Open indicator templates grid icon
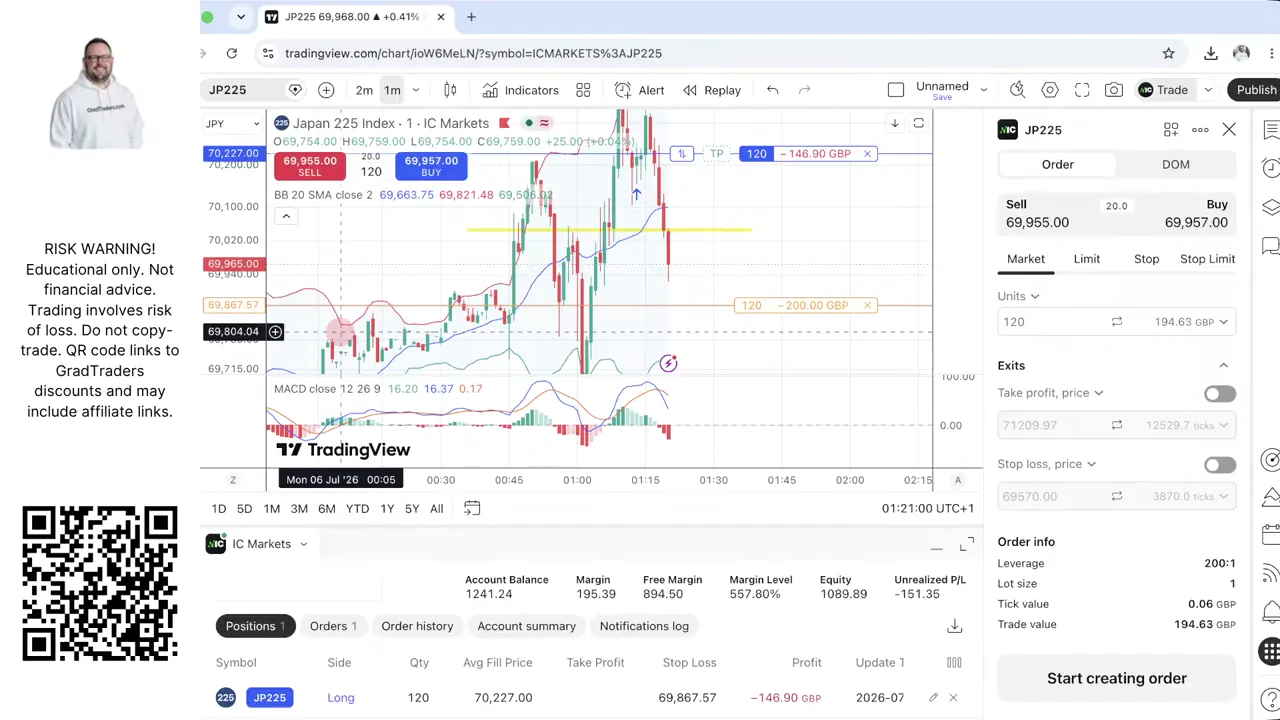This screenshot has height=720, width=1280. [x=583, y=91]
